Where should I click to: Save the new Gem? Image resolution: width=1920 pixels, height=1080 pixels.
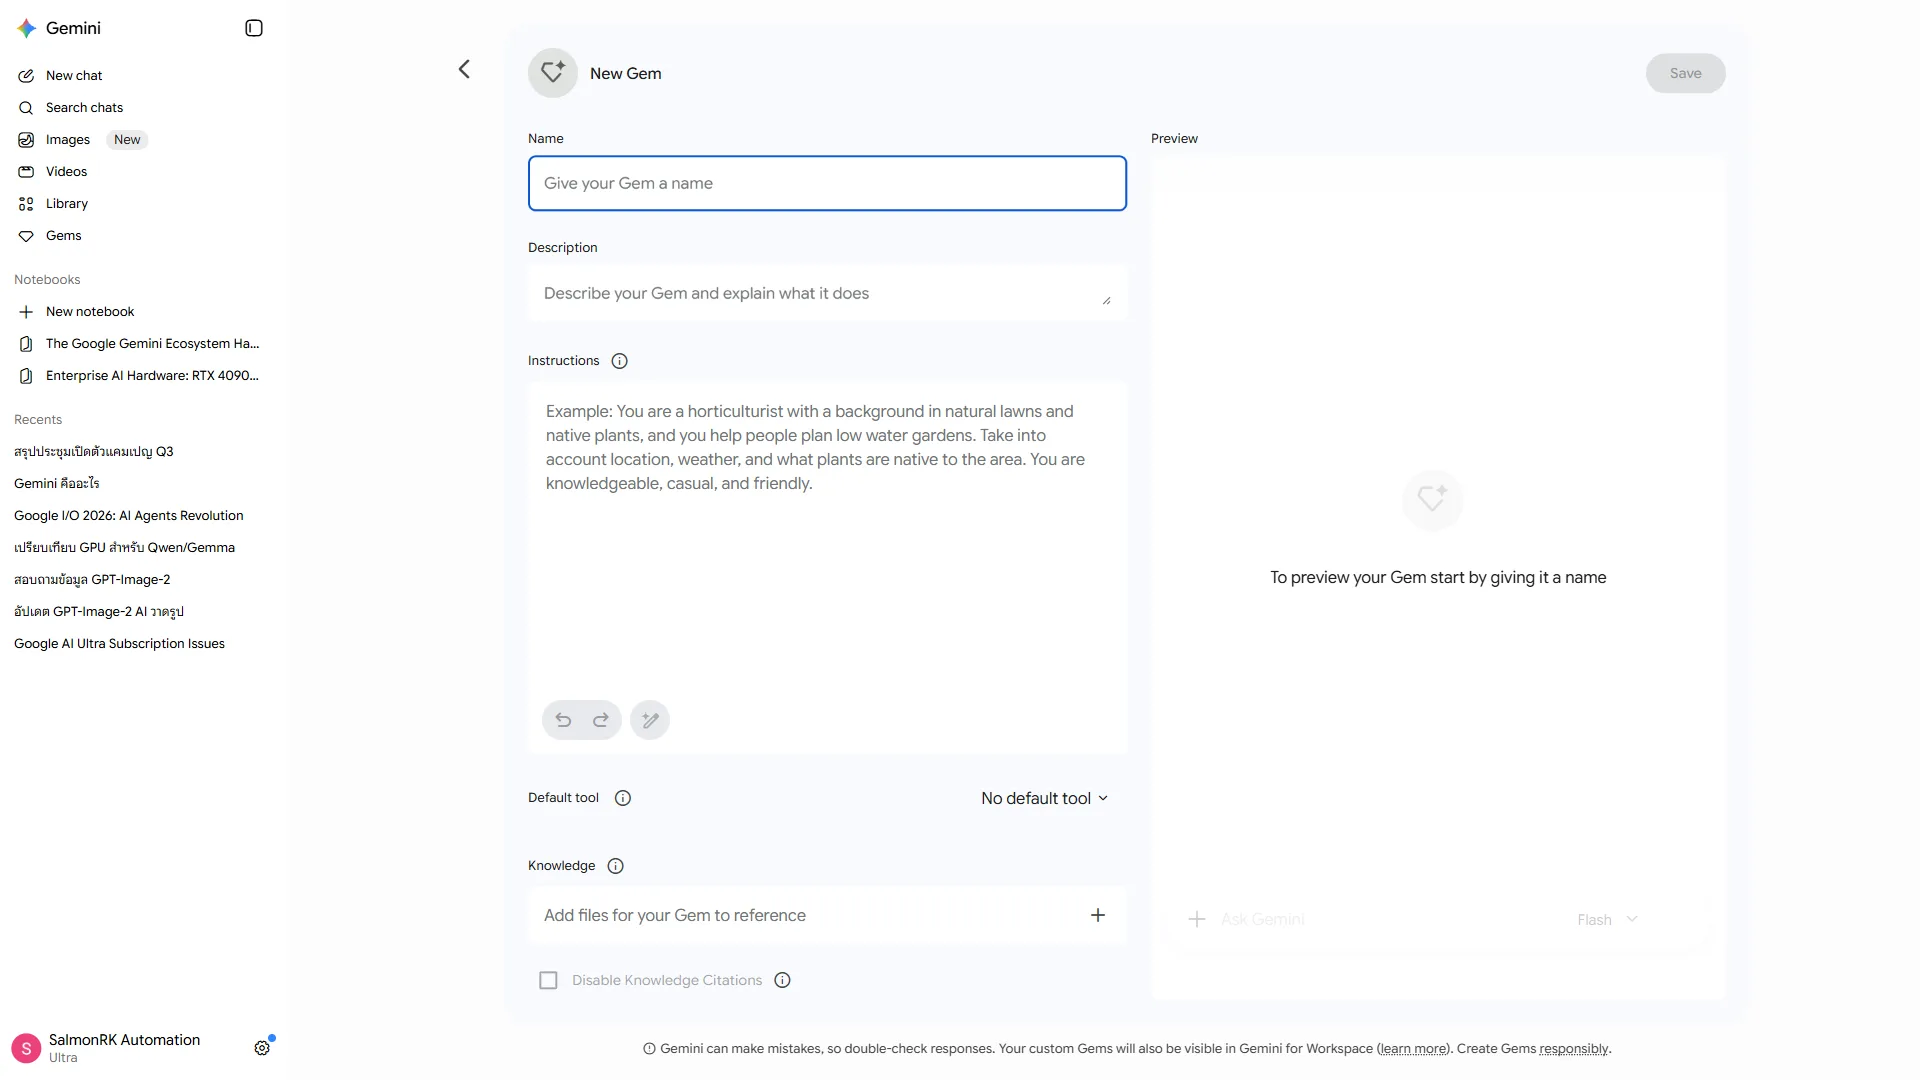tap(1686, 73)
